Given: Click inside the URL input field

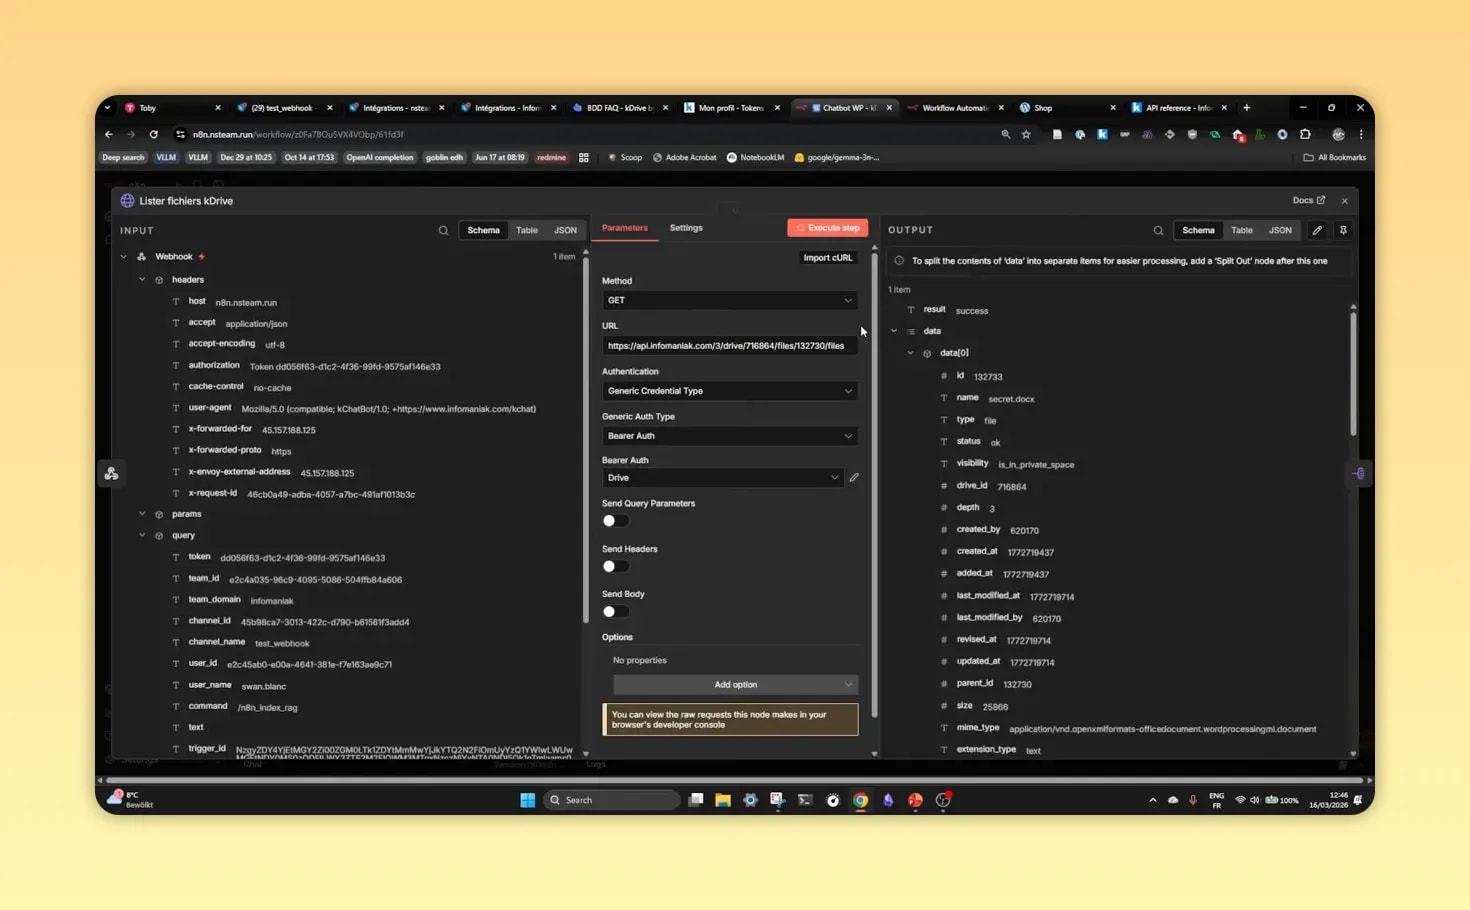Looking at the screenshot, I should (x=729, y=345).
